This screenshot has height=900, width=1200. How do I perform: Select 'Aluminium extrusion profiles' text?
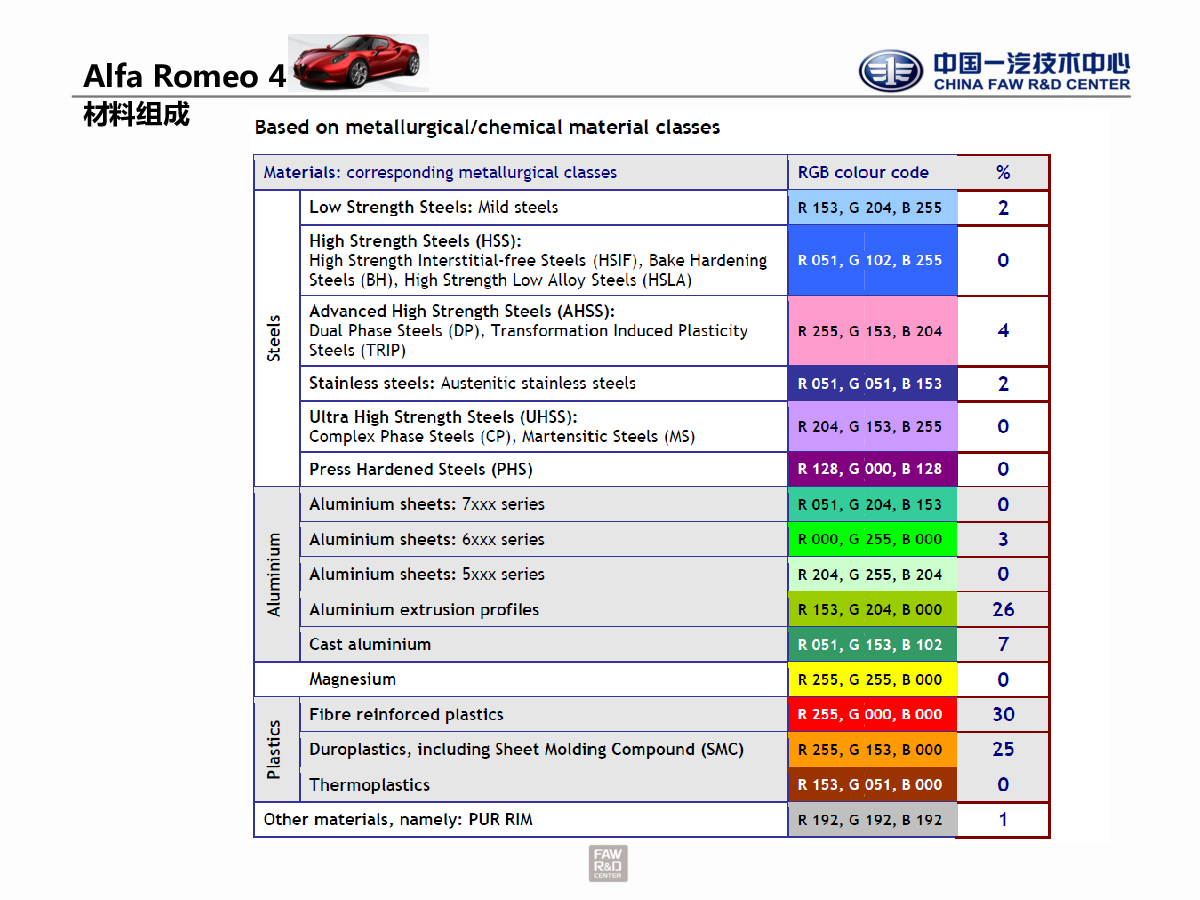click(424, 609)
